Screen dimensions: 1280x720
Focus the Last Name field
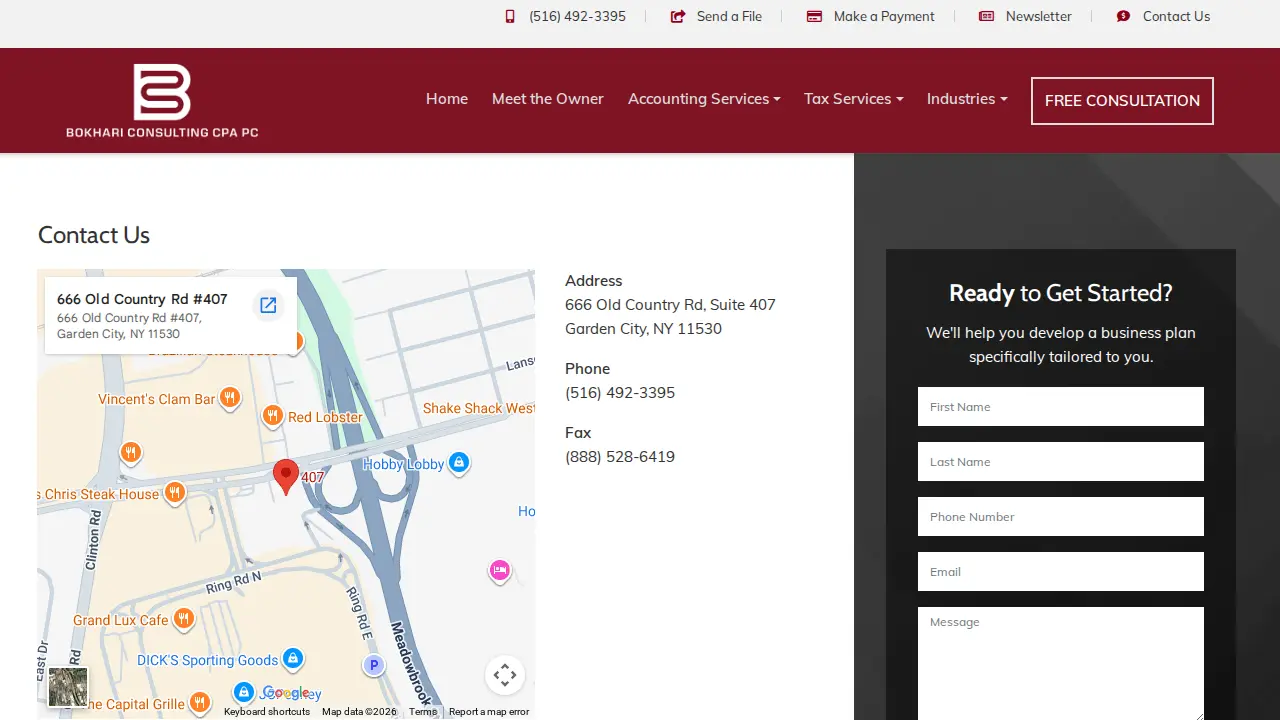pyautogui.click(x=1061, y=462)
